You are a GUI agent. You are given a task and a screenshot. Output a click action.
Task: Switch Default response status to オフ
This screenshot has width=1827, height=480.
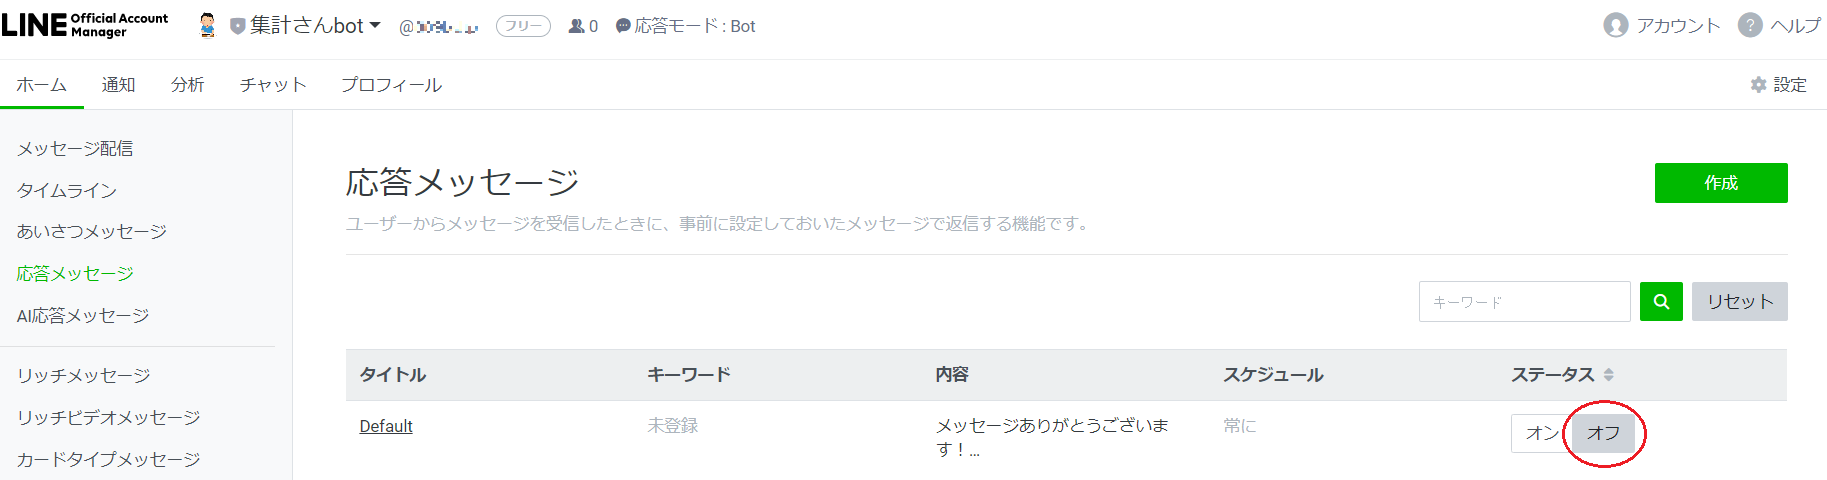(1603, 433)
